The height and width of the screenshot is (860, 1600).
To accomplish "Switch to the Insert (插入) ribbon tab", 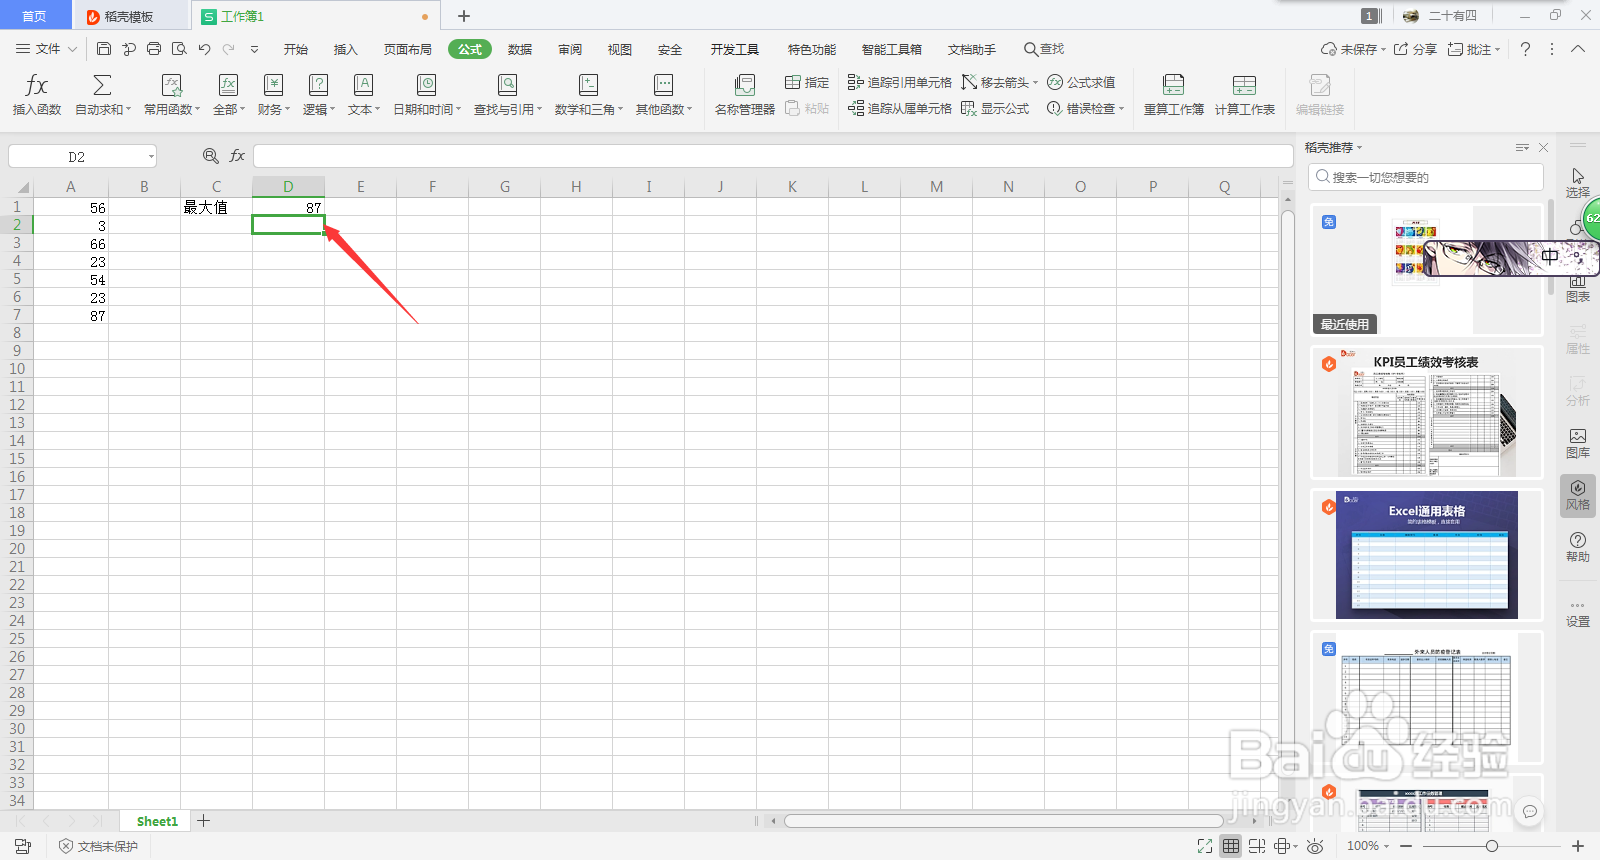I will [345, 49].
